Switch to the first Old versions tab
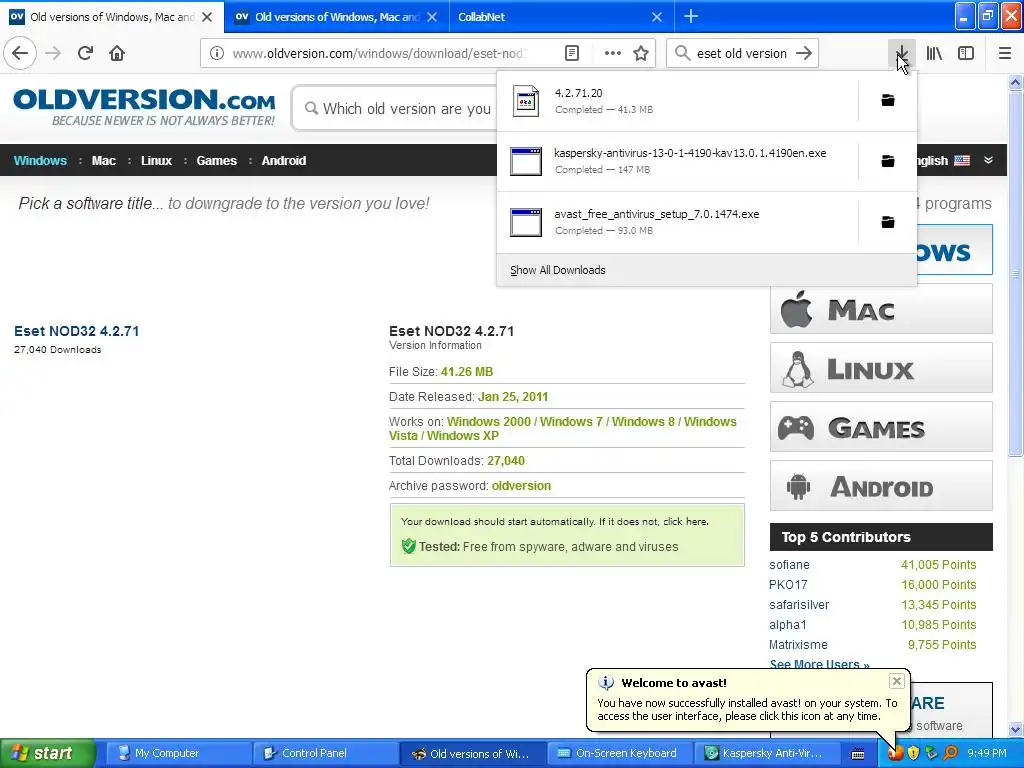This screenshot has height=768, width=1024. point(112,17)
